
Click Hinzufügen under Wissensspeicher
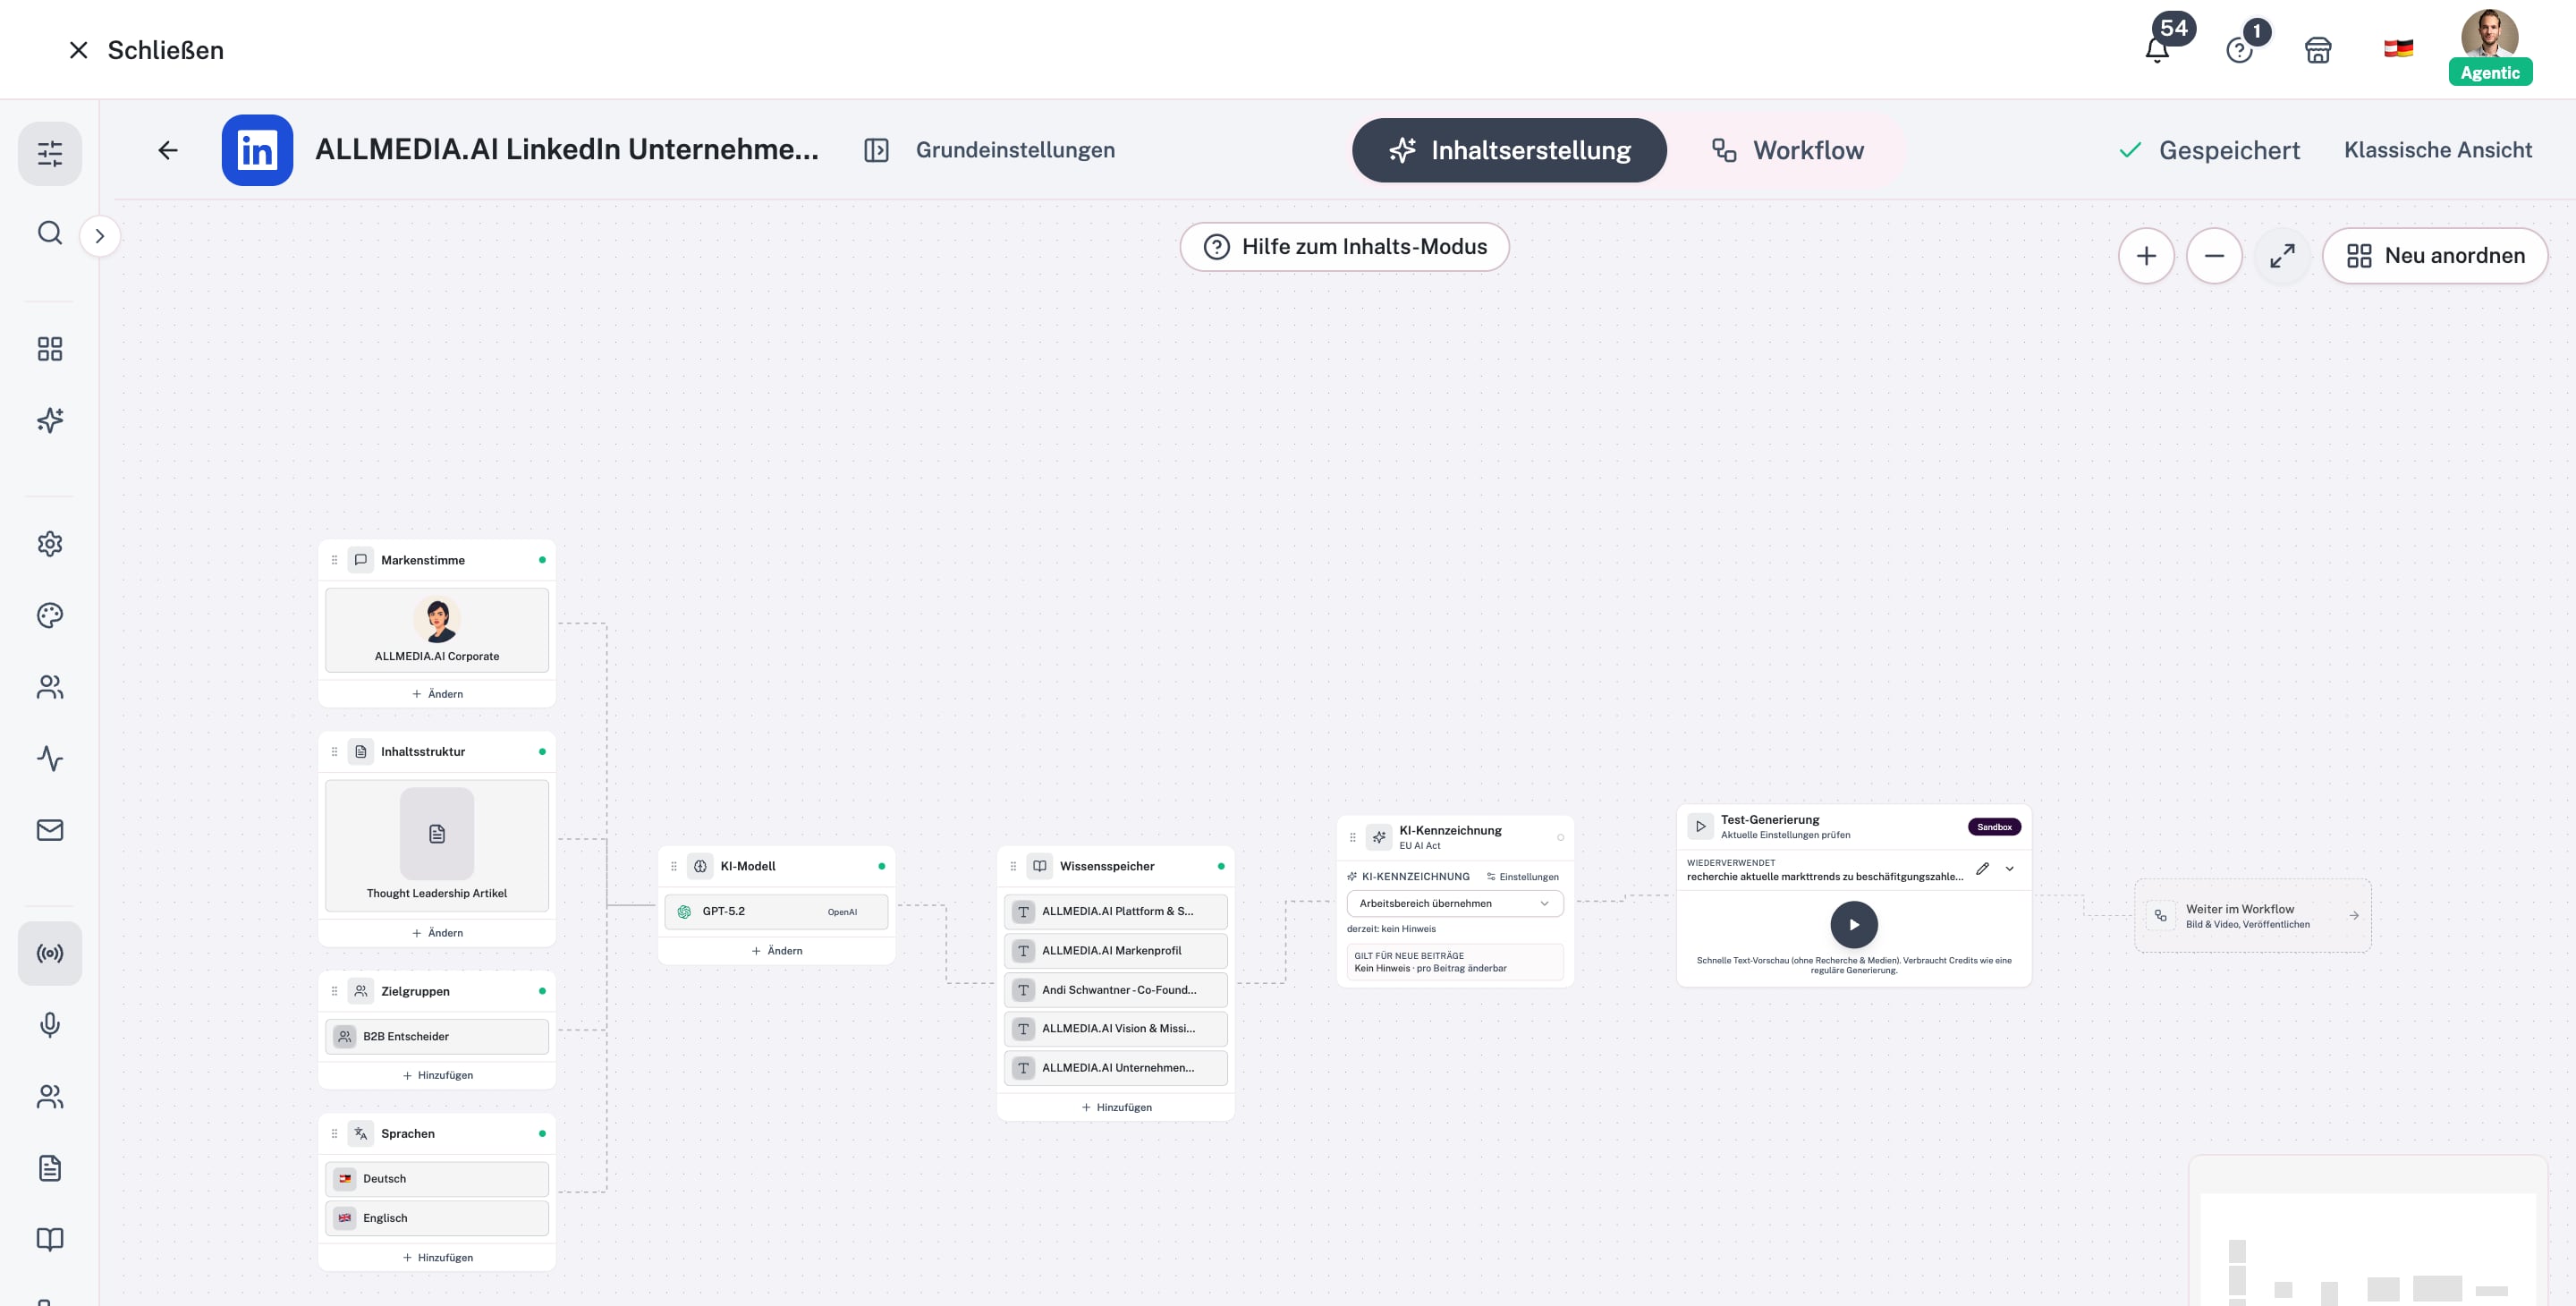click(1116, 1107)
